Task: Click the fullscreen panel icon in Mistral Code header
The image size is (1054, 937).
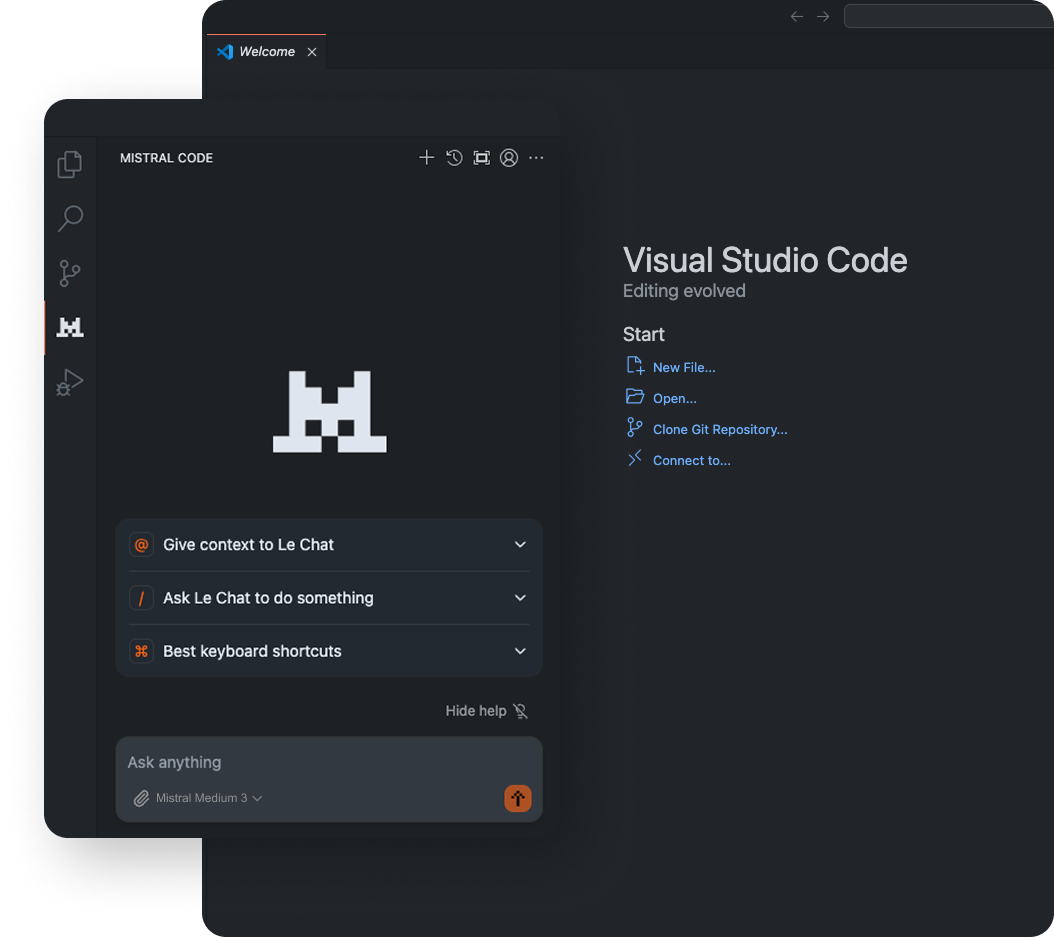Action: coord(481,158)
